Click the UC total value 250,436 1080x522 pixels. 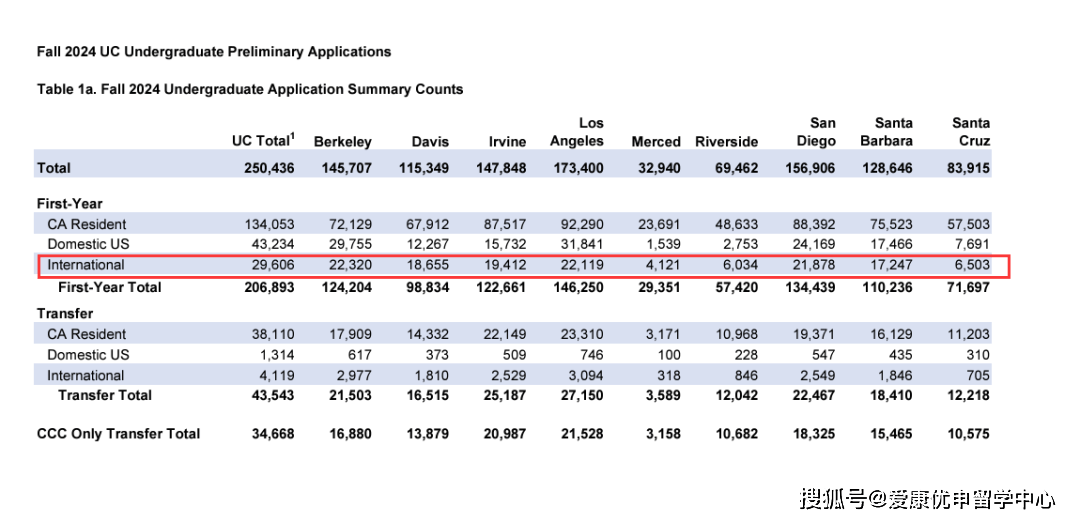tap(269, 168)
